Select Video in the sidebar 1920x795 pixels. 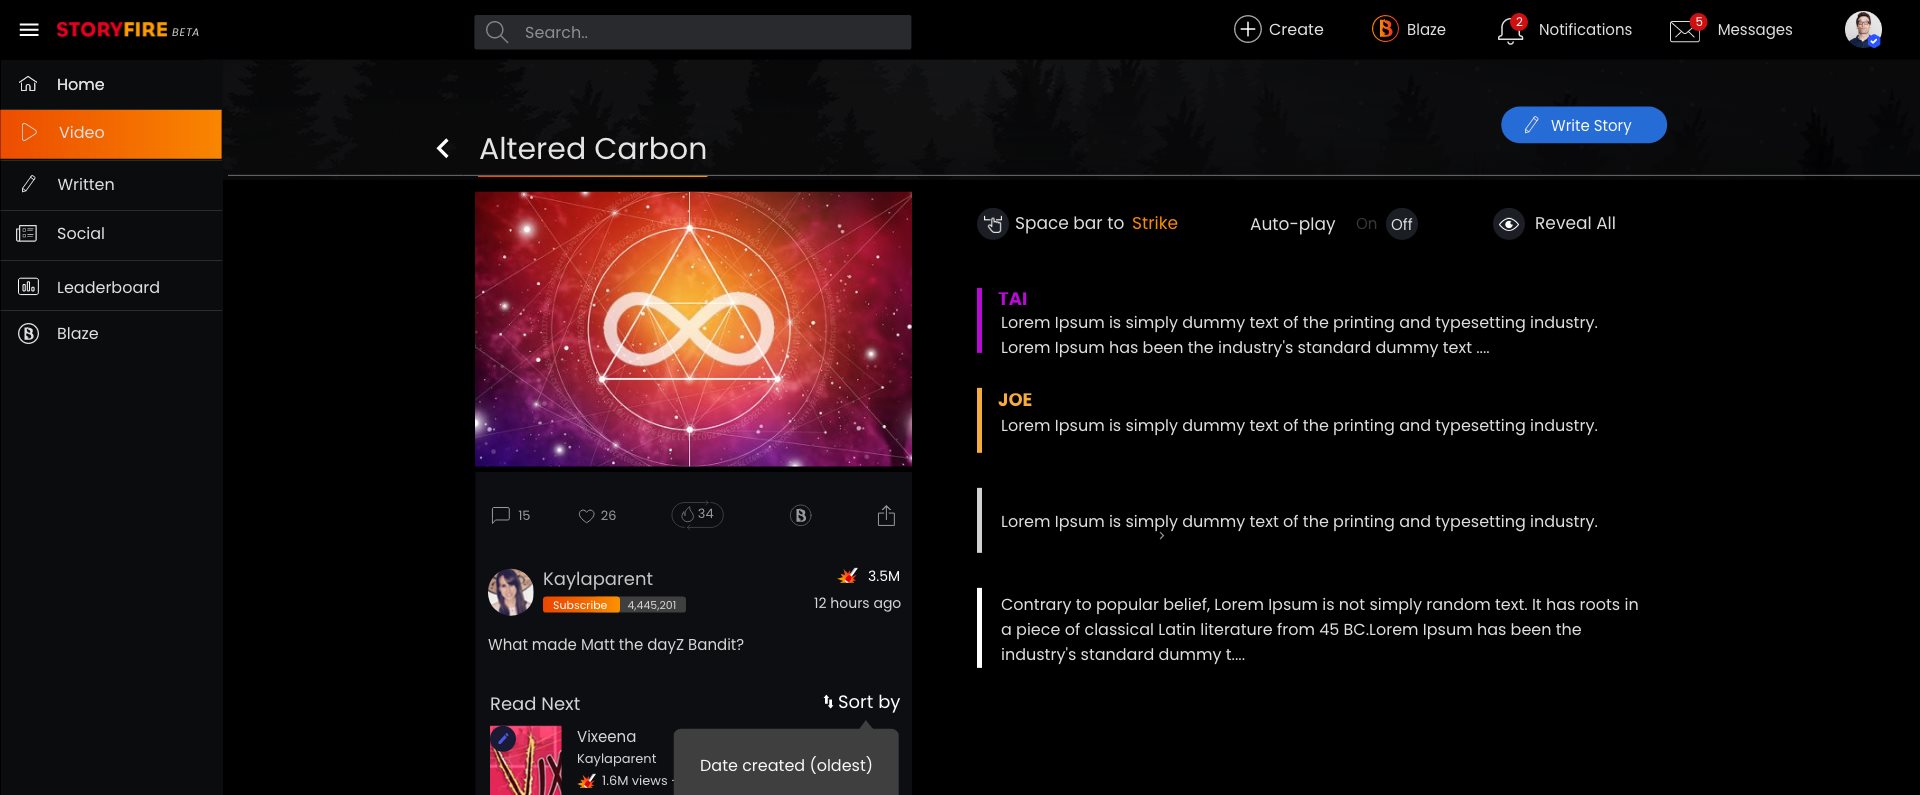pos(111,133)
